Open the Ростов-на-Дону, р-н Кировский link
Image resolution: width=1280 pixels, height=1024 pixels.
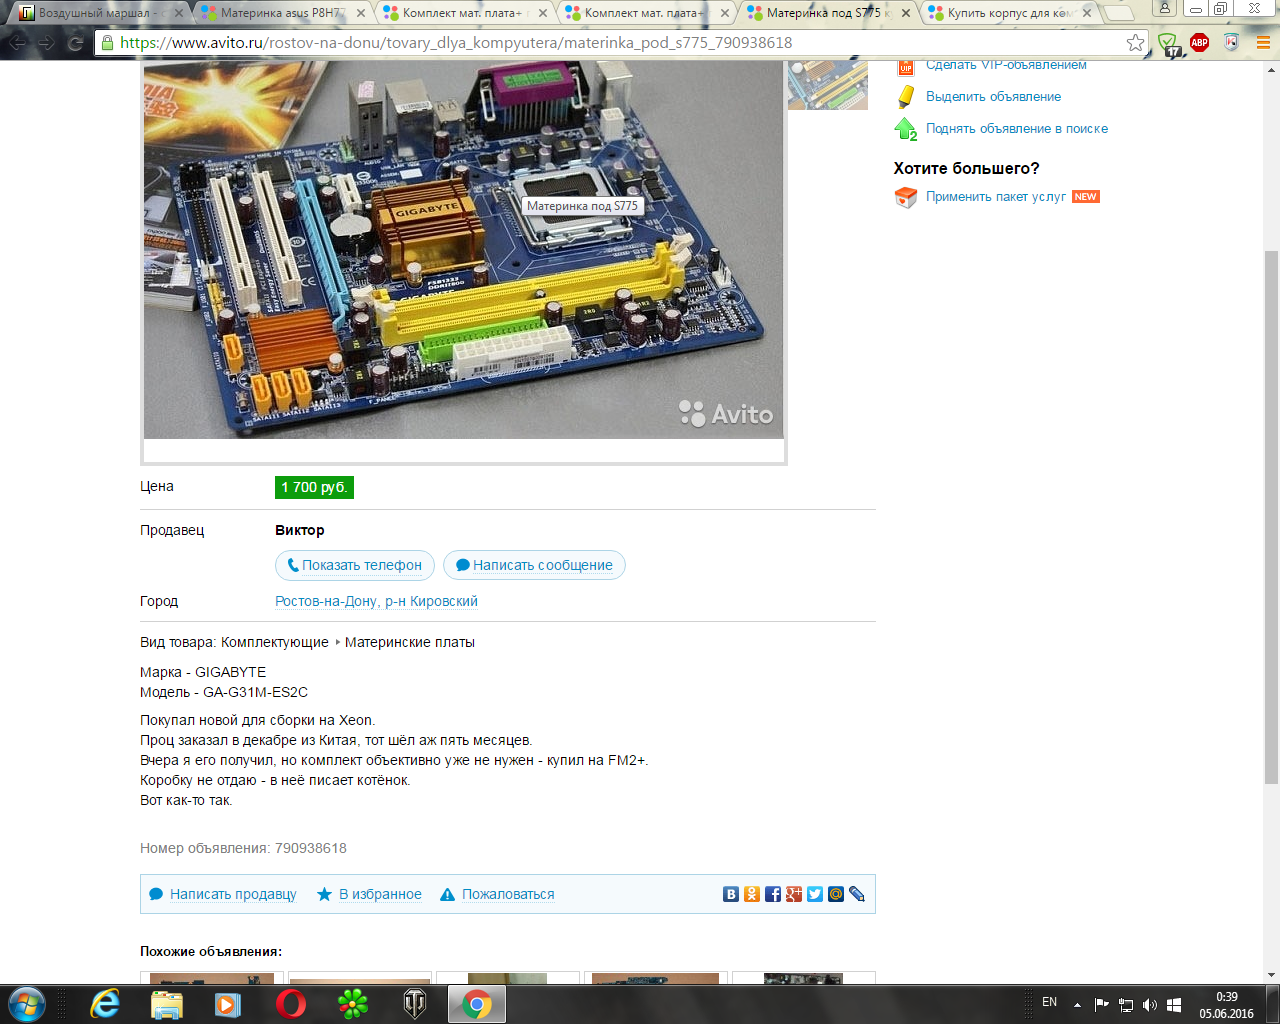tap(376, 601)
